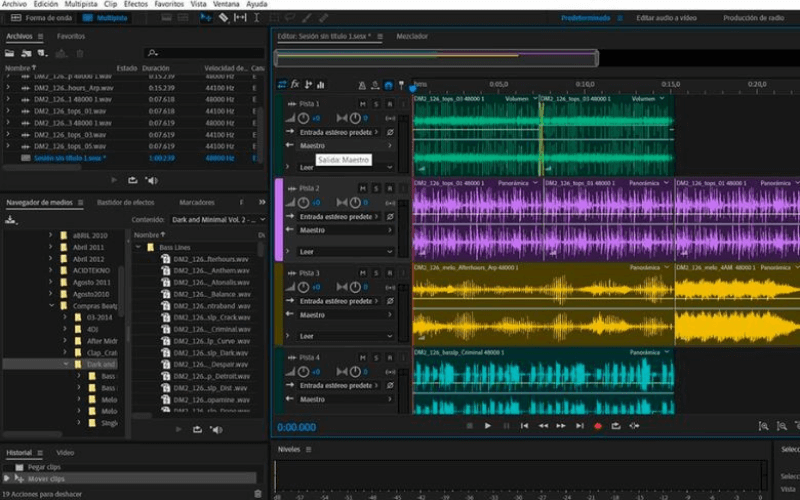This screenshot has height=500, width=800.
Task: Arm Pista 3 for recording with R
Action: click(389, 273)
